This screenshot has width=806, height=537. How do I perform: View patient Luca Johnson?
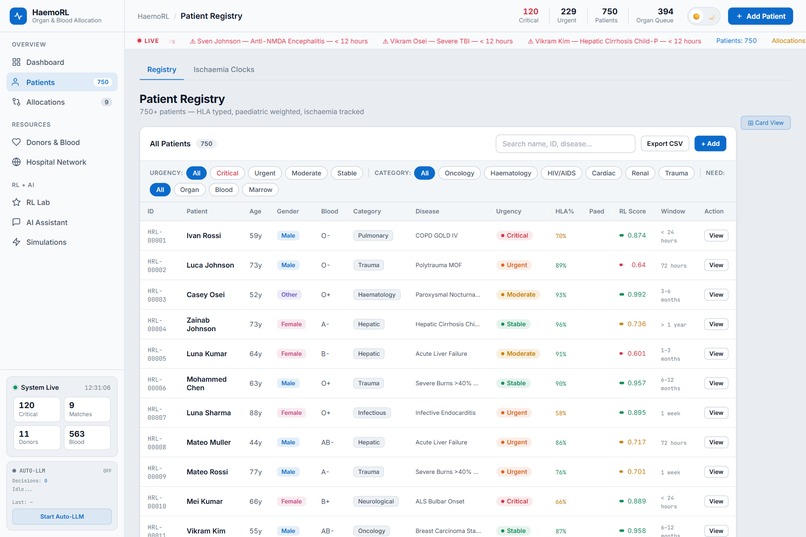[716, 265]
